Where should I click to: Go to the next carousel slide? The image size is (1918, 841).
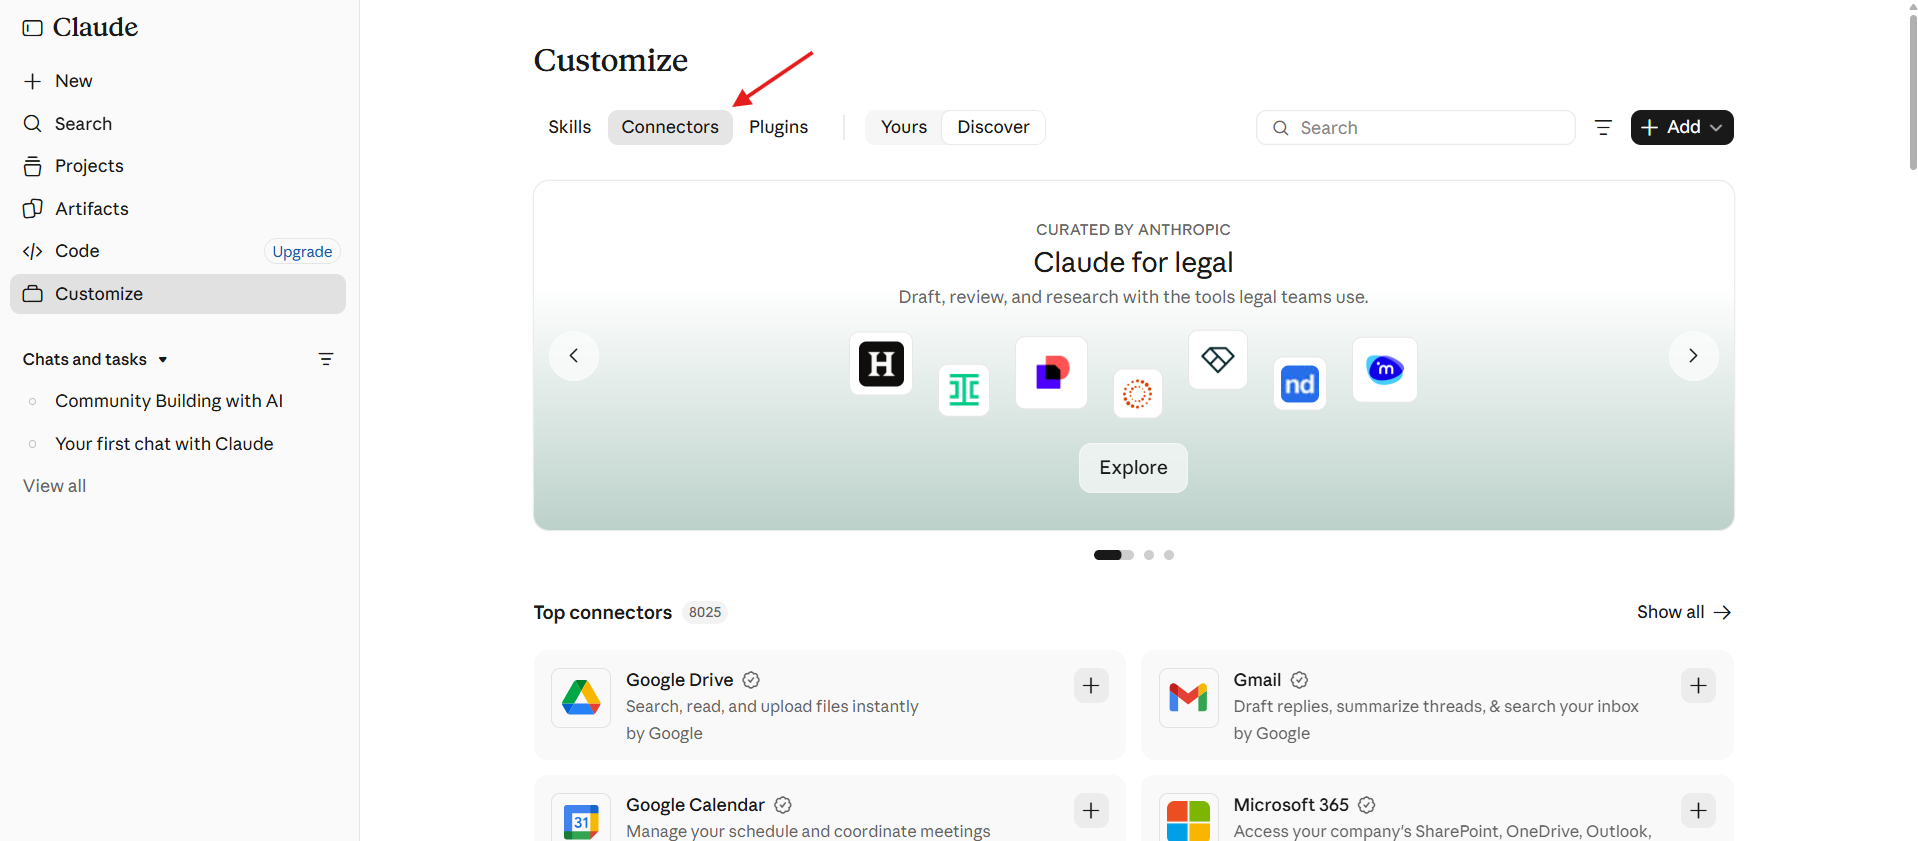click(x=1694, y=356)
